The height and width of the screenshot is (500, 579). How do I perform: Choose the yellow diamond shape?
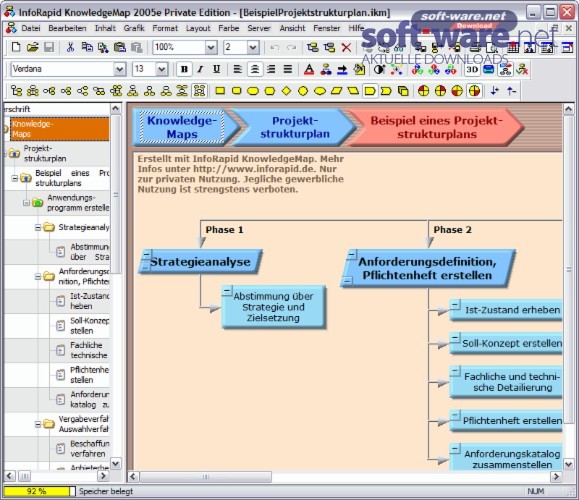pos(286,91)
